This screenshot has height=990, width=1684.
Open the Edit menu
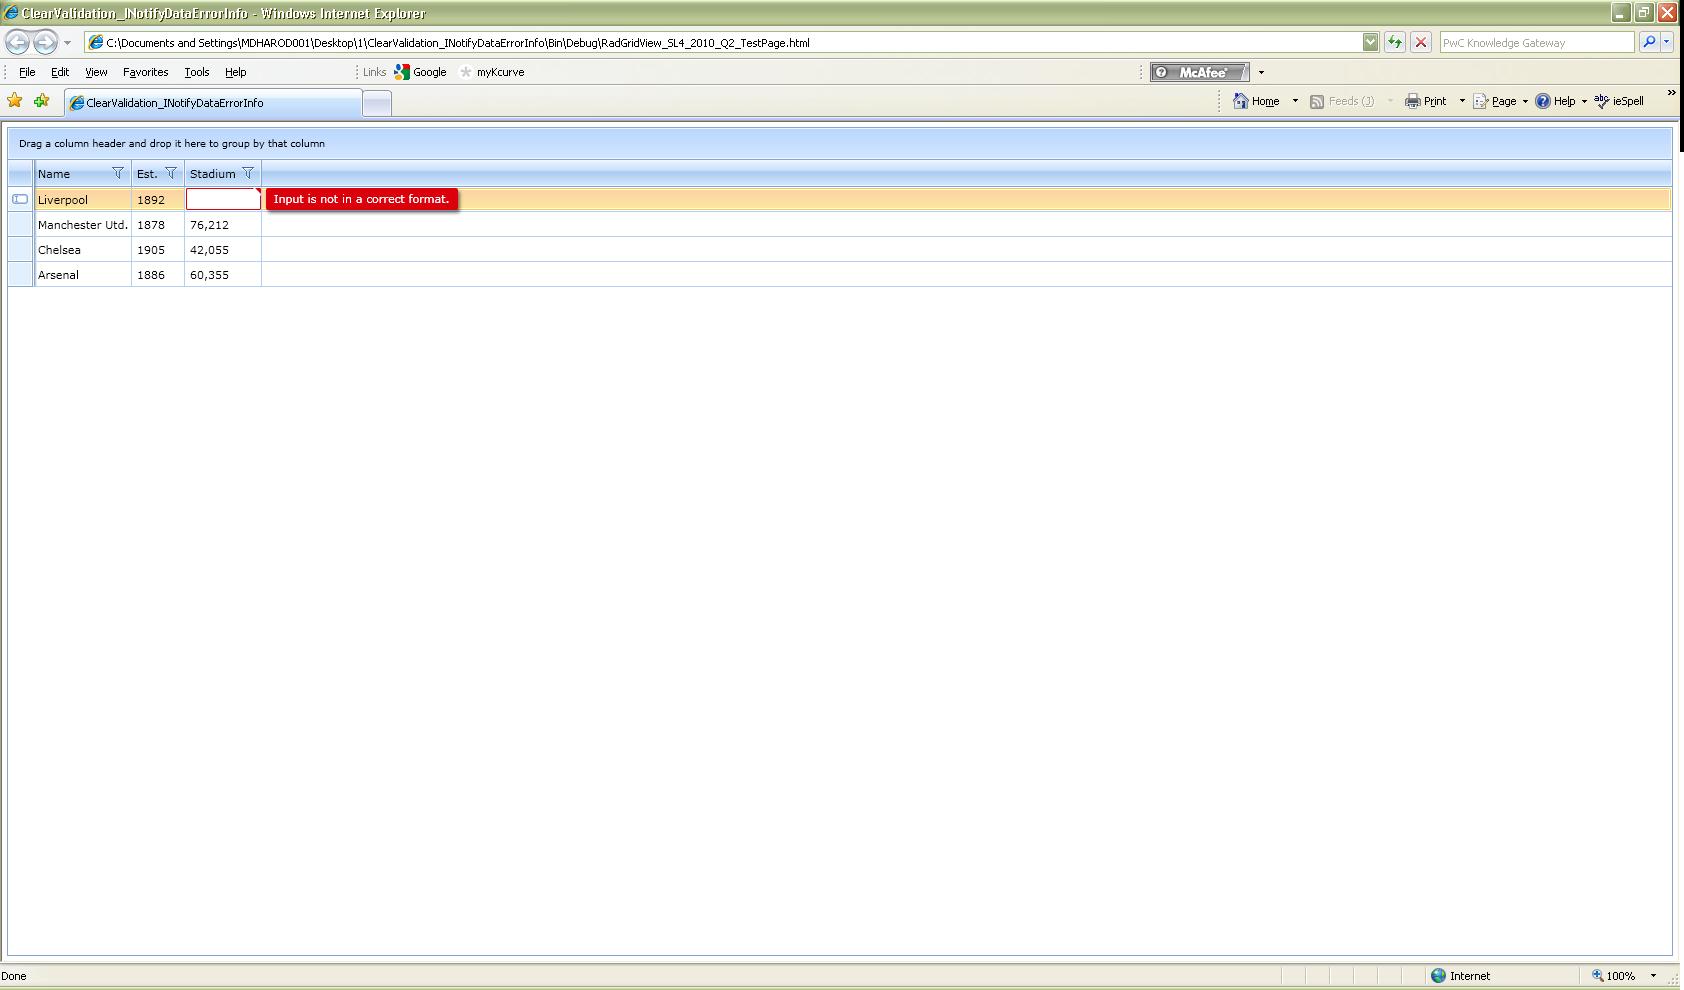[60, 72]
